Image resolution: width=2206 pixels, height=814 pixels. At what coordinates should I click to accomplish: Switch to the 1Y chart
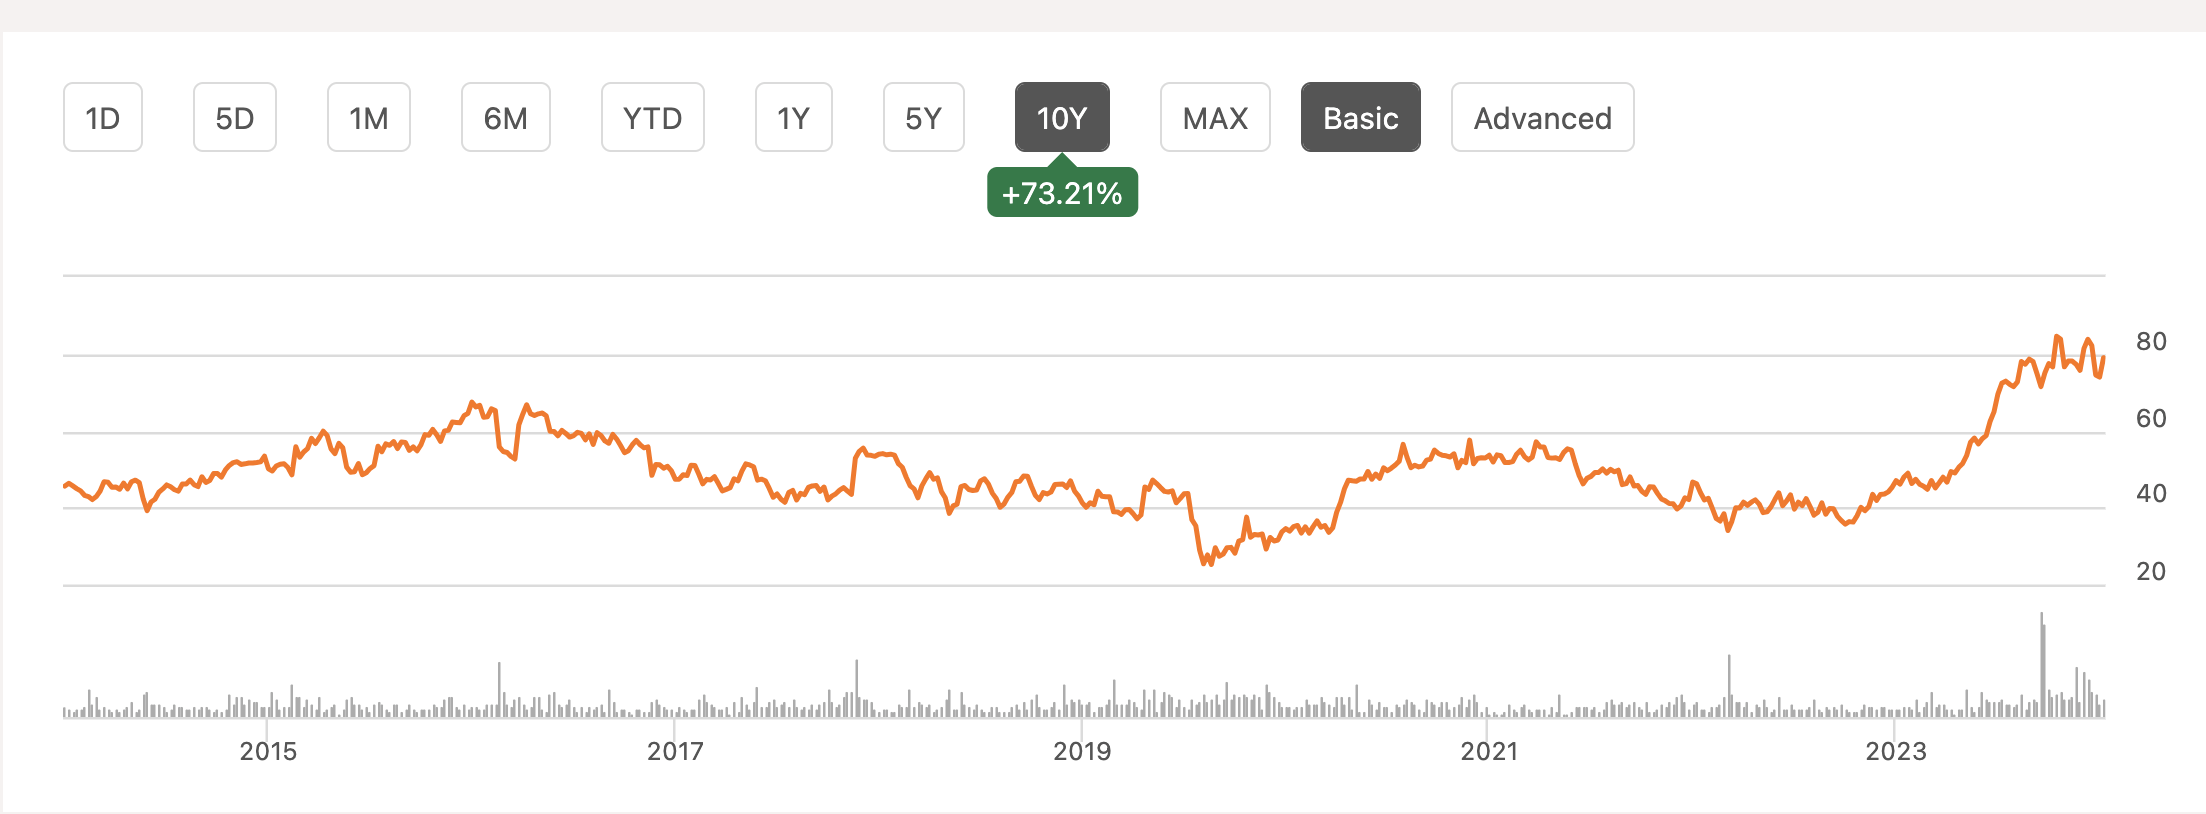pyautogui.click(x=793, y=117)
